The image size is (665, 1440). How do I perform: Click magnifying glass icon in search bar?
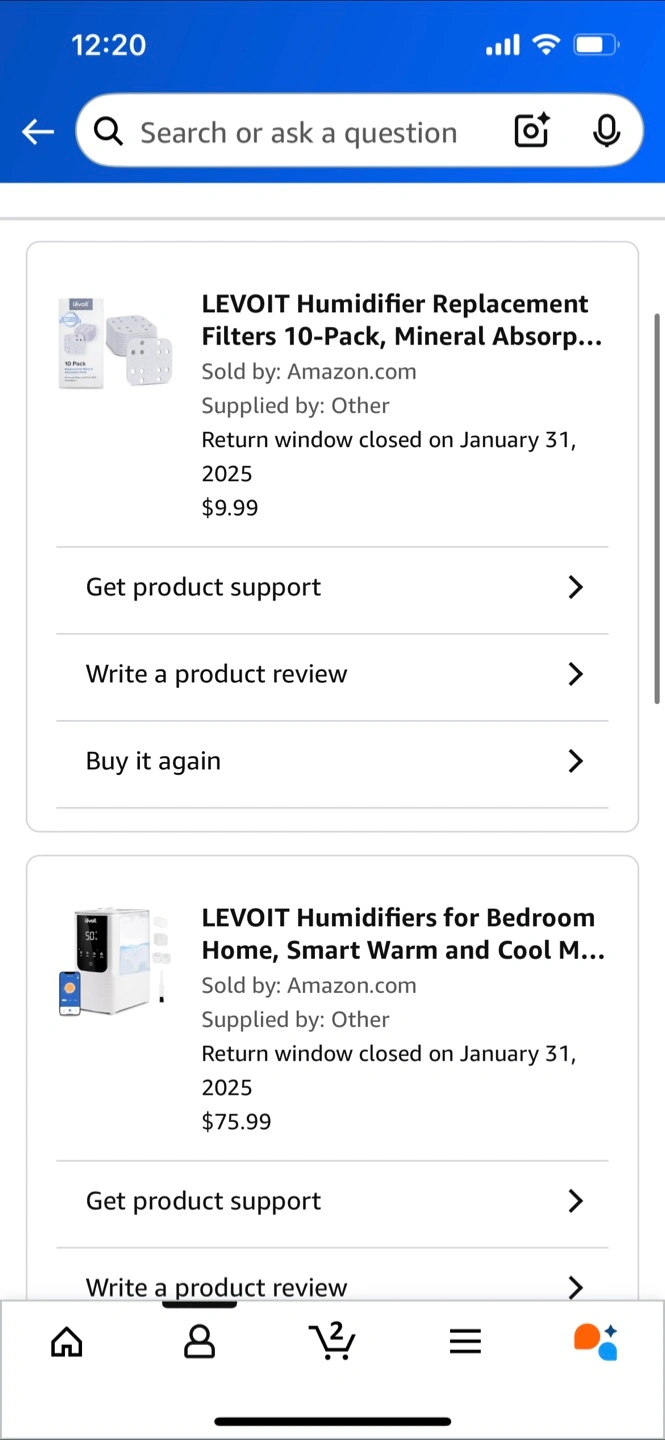(x=108, y=131)
